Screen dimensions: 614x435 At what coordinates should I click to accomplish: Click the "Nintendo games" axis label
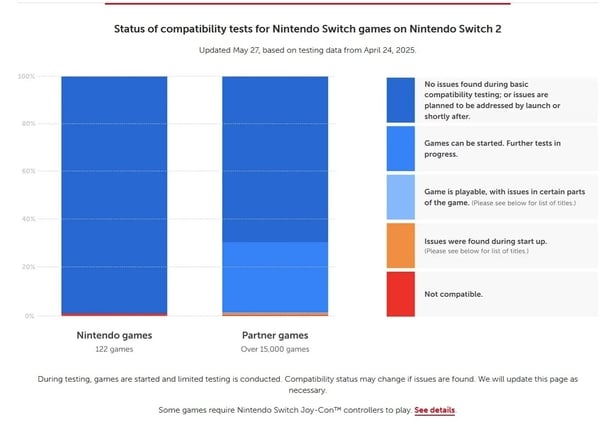[x=114, y=335]
